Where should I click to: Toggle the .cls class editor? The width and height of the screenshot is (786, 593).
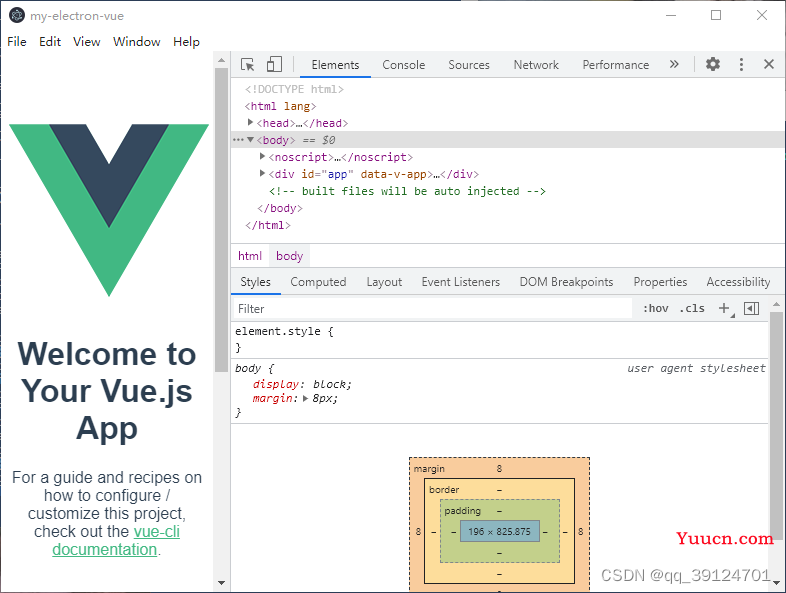click(x=692, y=308)
